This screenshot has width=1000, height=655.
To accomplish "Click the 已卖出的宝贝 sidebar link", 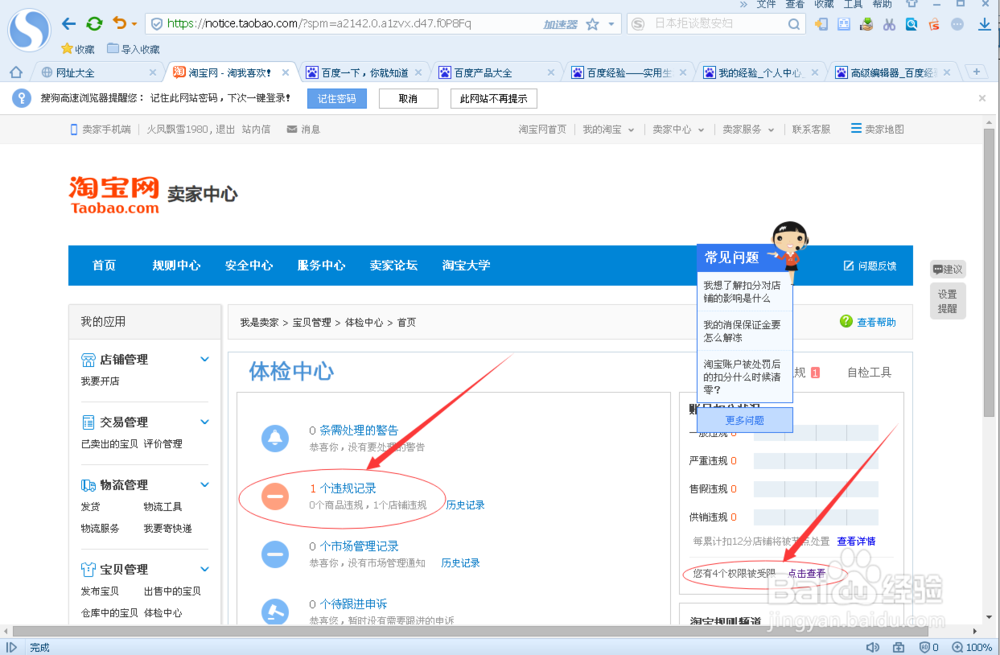I will point(109,444).
